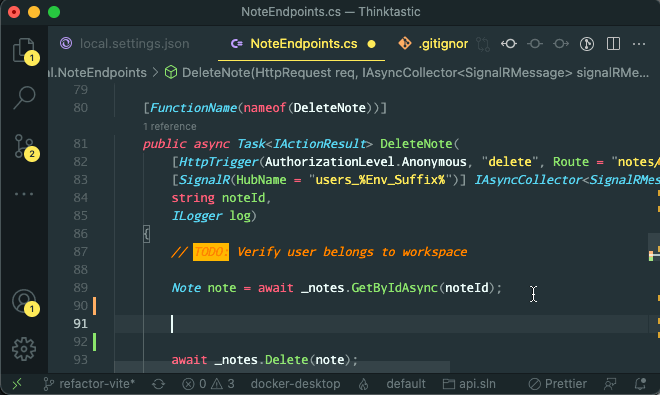The width and height of the screenshot is (660, 395).
Task: Toggle file blame via the circular git icon
Action: (587, 44)
